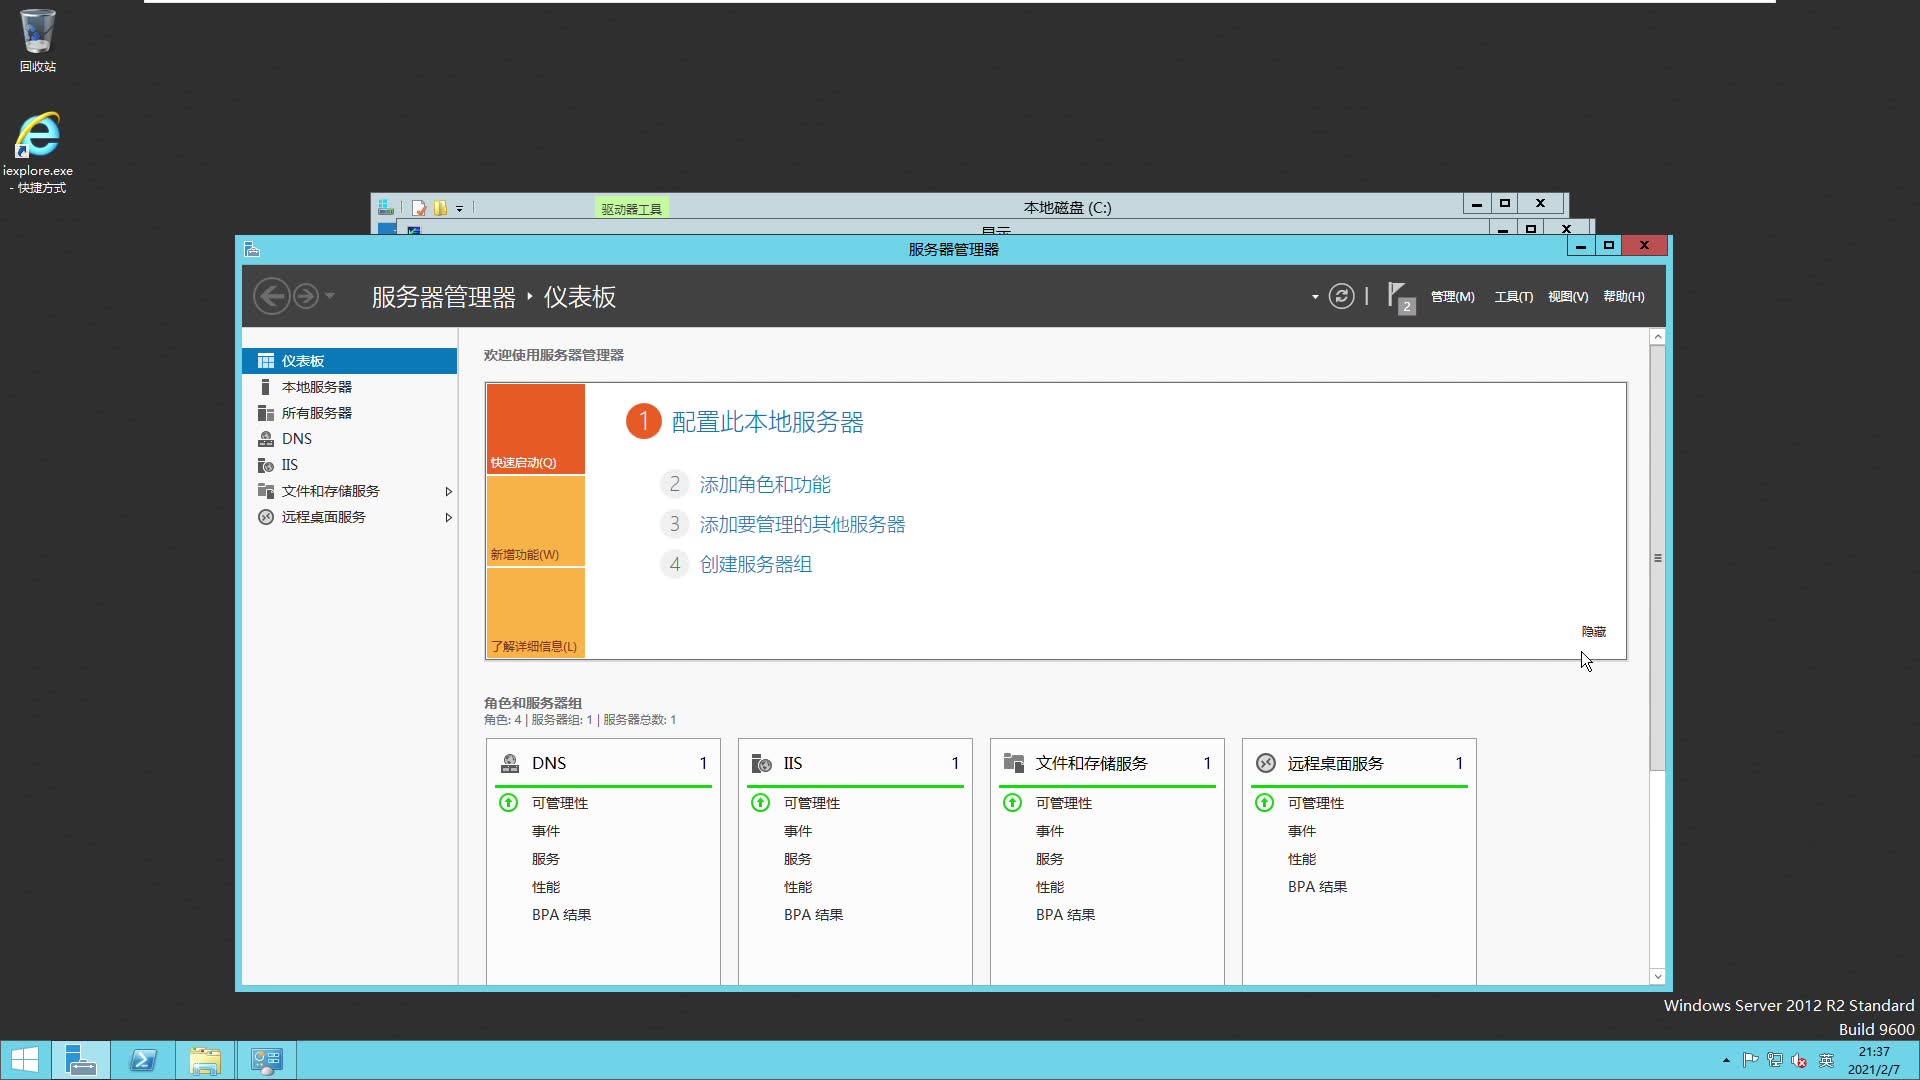Click the dashboard vertical scrollbar thumb
Viewport: 1920px width, 1080px height.
pyautogui.click(x=1657, y=558)
